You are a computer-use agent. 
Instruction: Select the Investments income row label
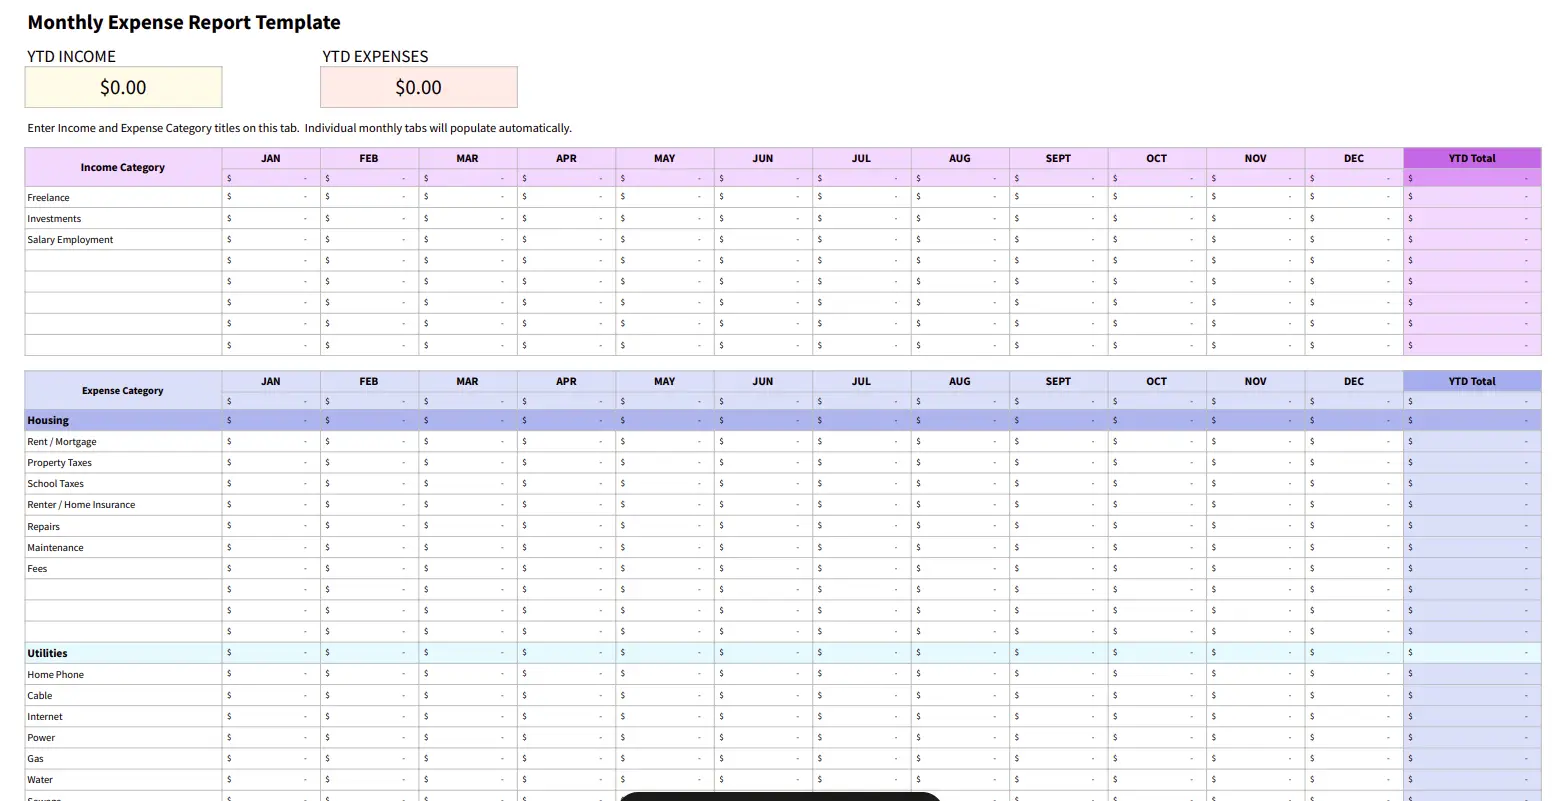pos(54,218)
